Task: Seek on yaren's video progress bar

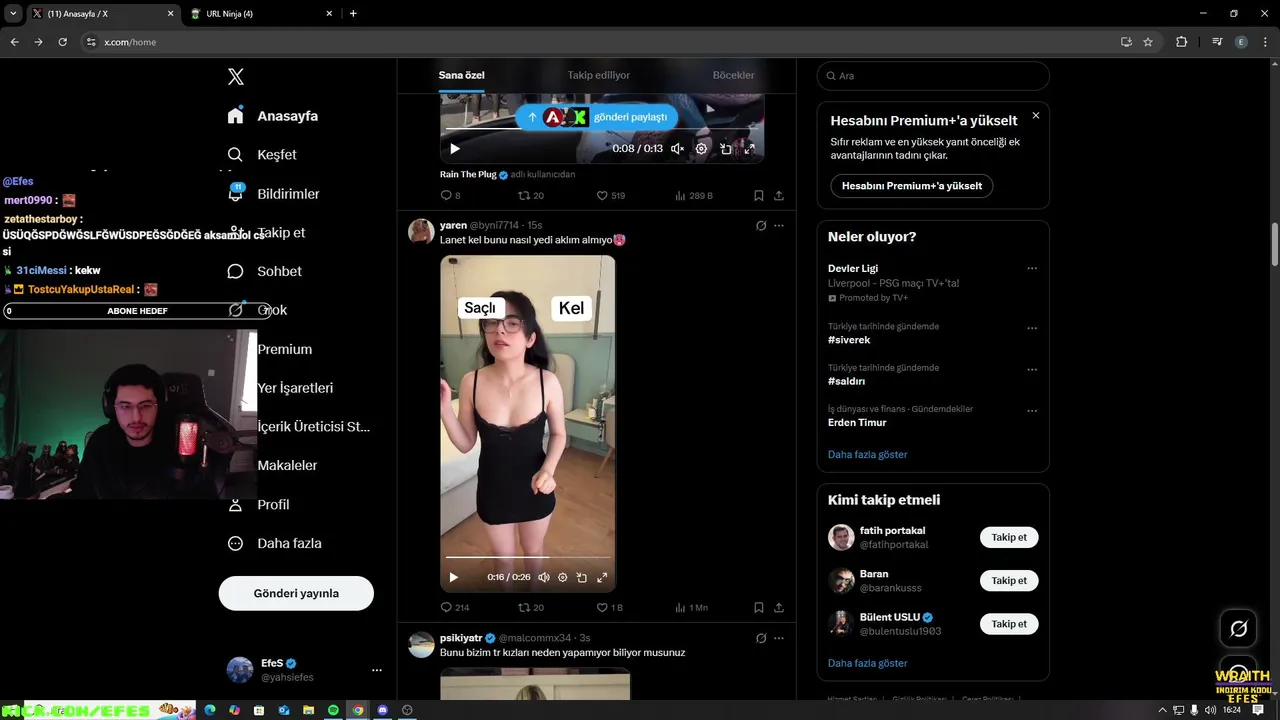Action: (528, 557)
